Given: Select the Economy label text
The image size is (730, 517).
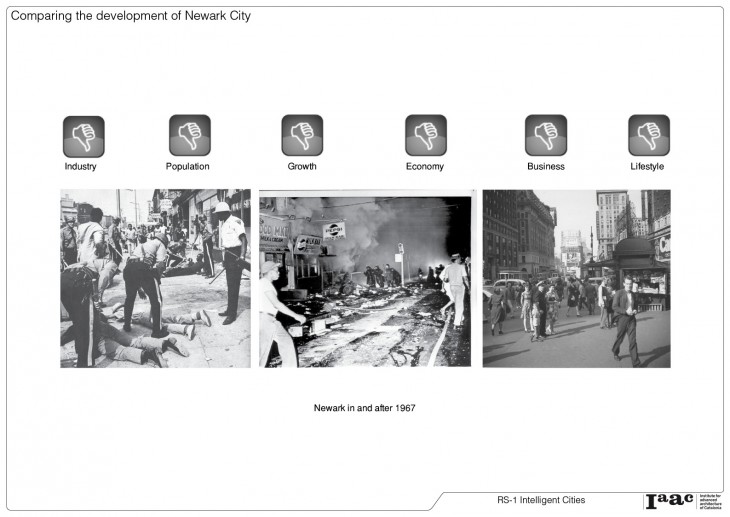Looking at the screenshot, I should 425,167.
